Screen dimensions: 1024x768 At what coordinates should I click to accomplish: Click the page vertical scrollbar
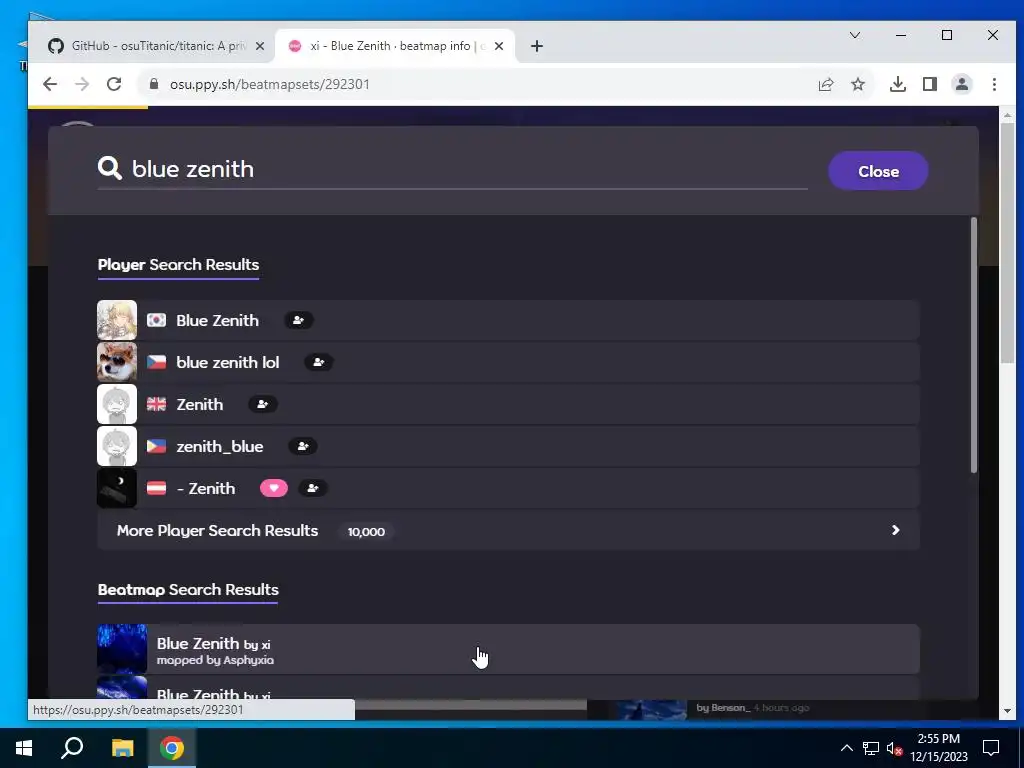pos(1008,243)
